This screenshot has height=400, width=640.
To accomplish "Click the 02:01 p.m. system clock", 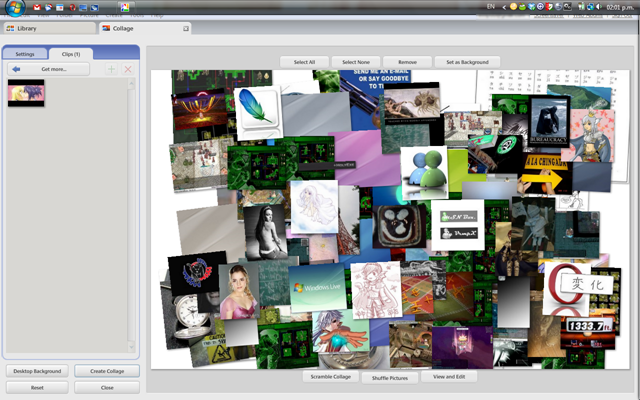I will [620, 7].
